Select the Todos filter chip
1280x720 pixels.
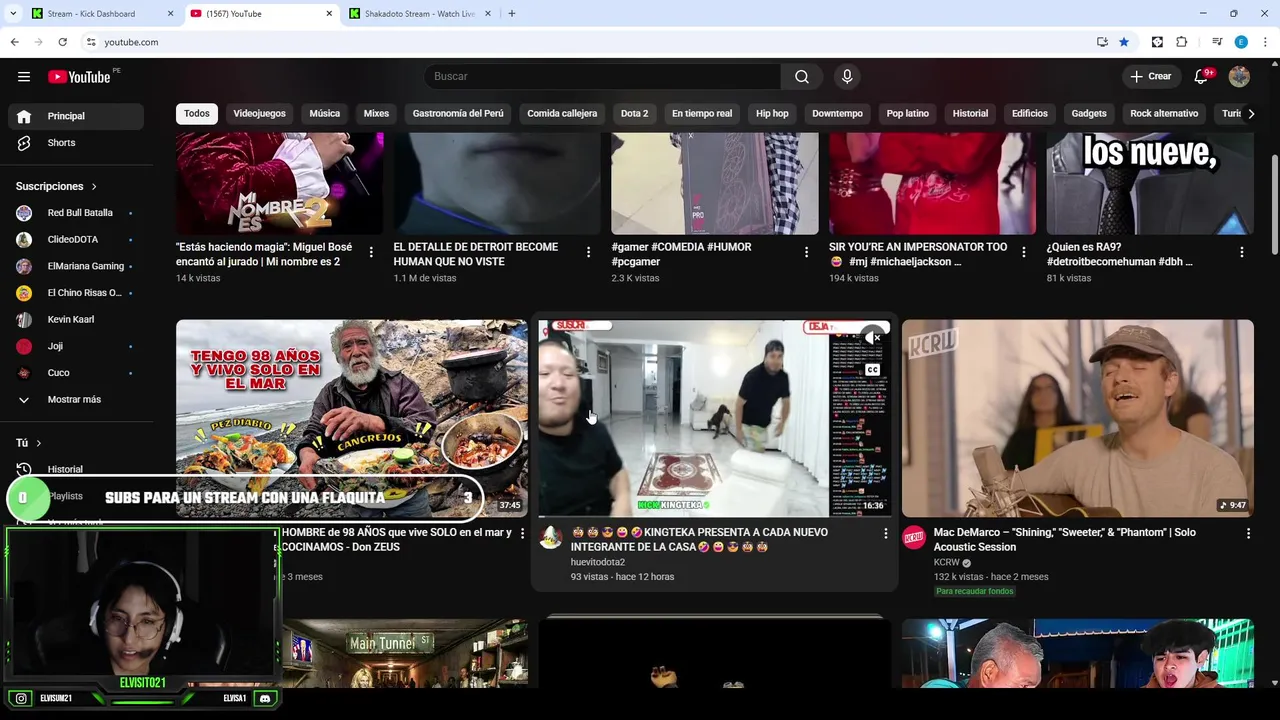click(197, 114)
